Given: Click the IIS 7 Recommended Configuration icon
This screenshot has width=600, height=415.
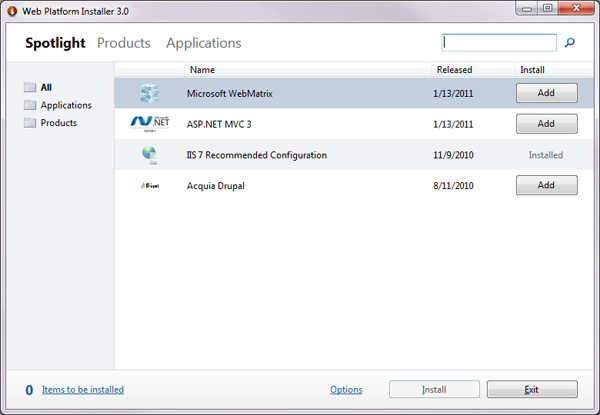Looking at the screenshot, I should click(x=150, y=155).
